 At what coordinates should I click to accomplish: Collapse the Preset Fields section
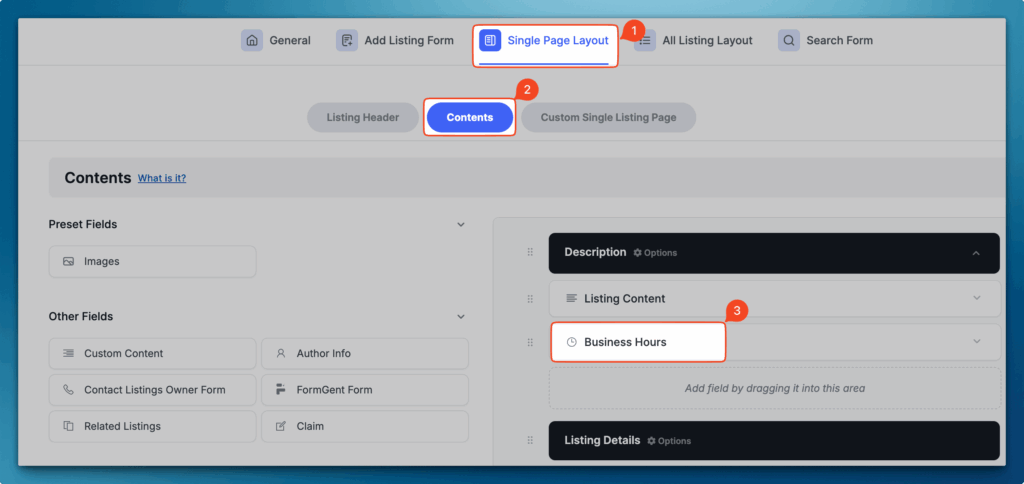pos(461,225)
